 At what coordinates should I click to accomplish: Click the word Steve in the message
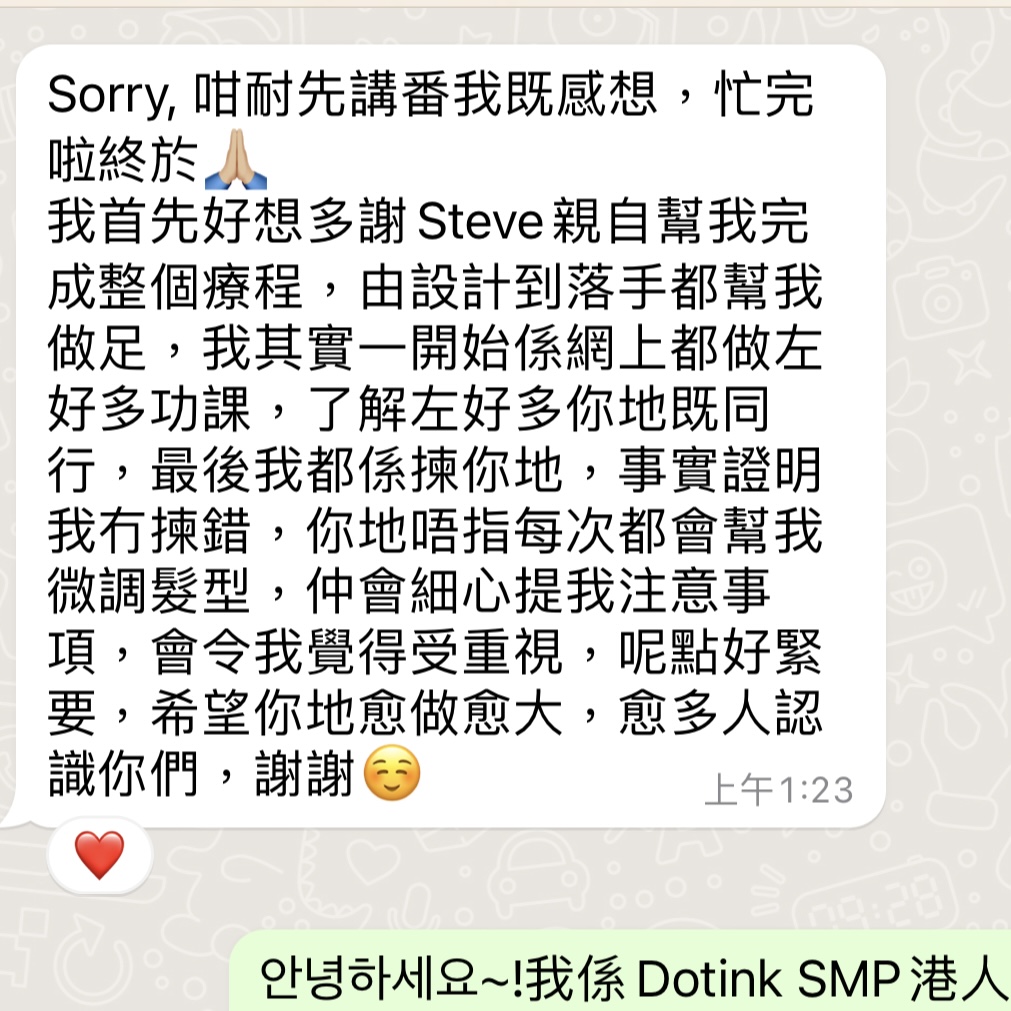481,222
